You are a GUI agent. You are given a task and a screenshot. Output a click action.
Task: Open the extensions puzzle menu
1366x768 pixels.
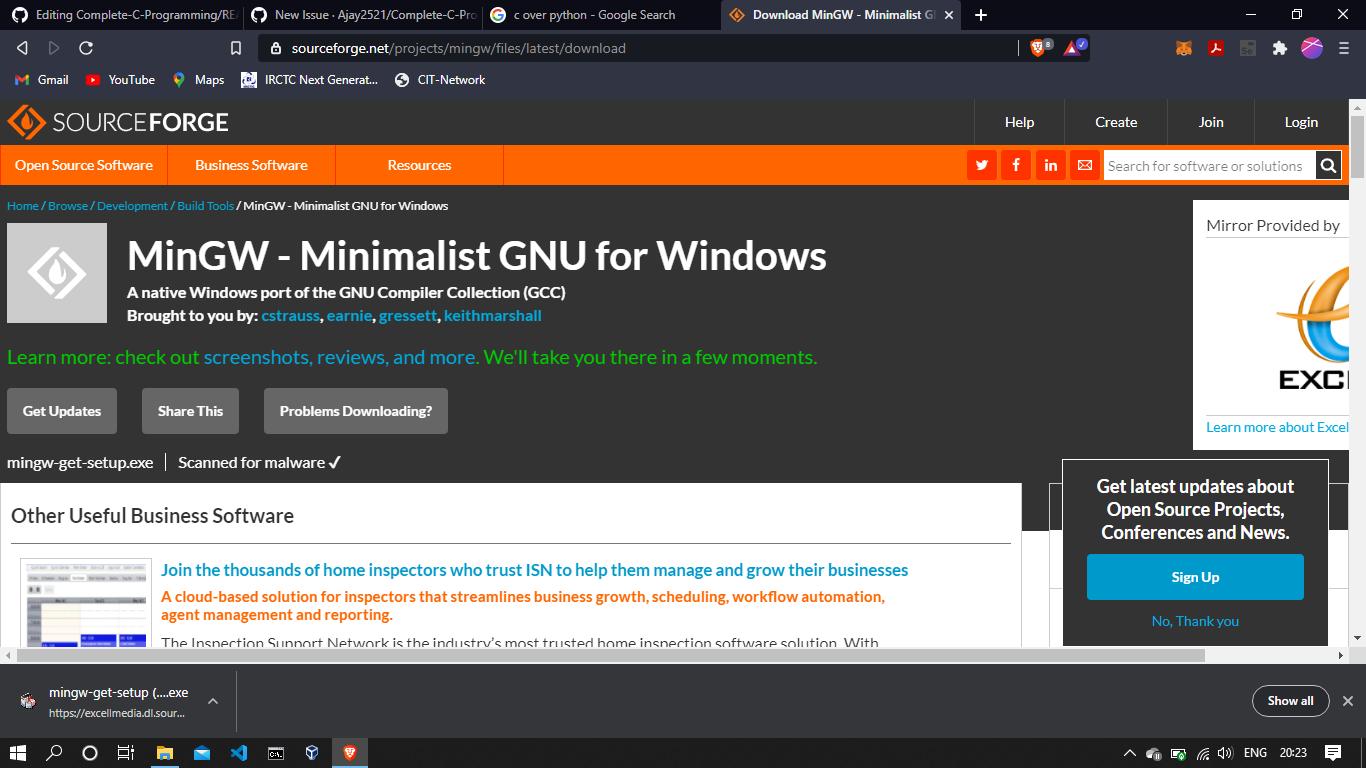point(1279,48)
